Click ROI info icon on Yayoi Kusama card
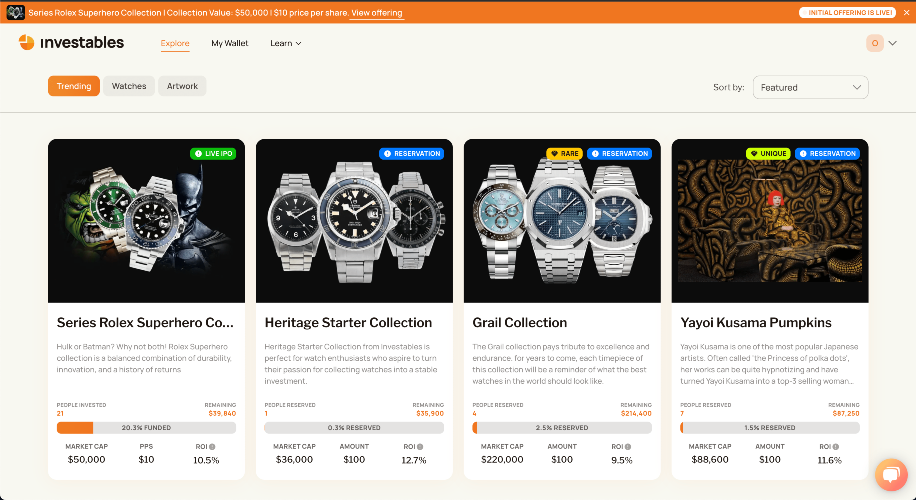This screenshot has width=916, height=500. (836, 447)
